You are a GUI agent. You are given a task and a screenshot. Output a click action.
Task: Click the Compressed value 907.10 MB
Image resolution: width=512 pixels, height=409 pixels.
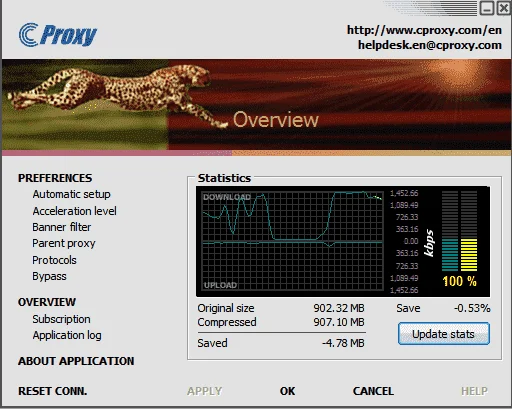click(x=339, y=322)
